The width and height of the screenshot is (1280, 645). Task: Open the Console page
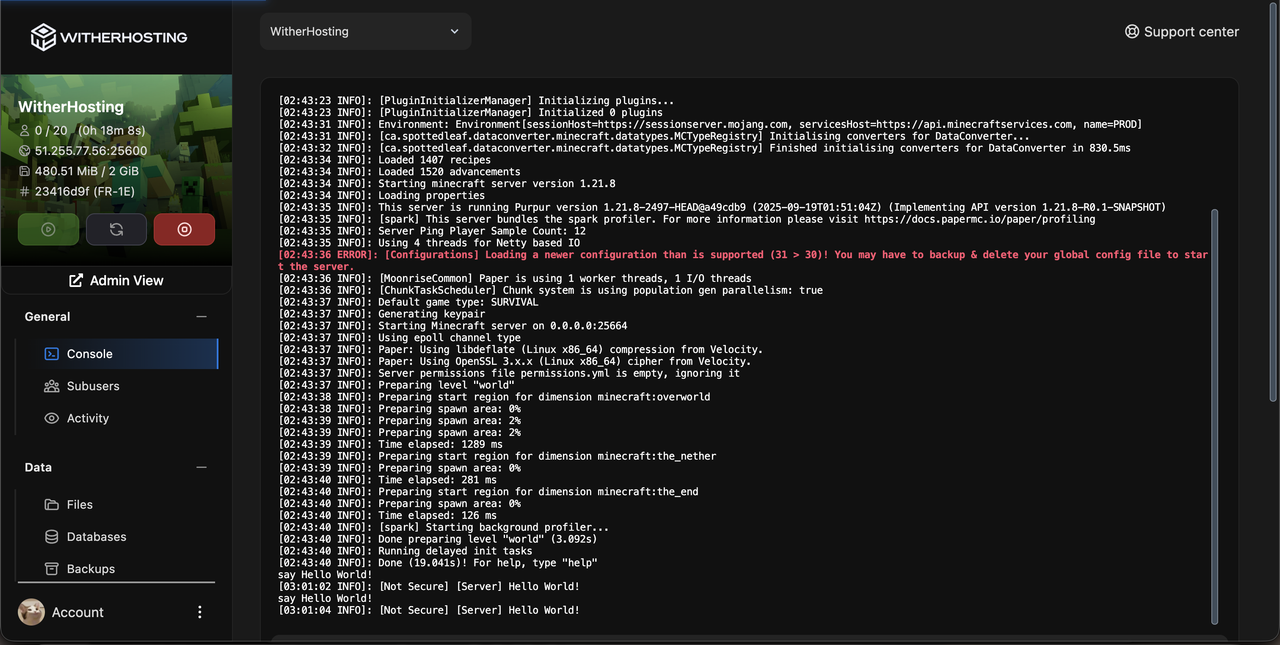[117, 354]
